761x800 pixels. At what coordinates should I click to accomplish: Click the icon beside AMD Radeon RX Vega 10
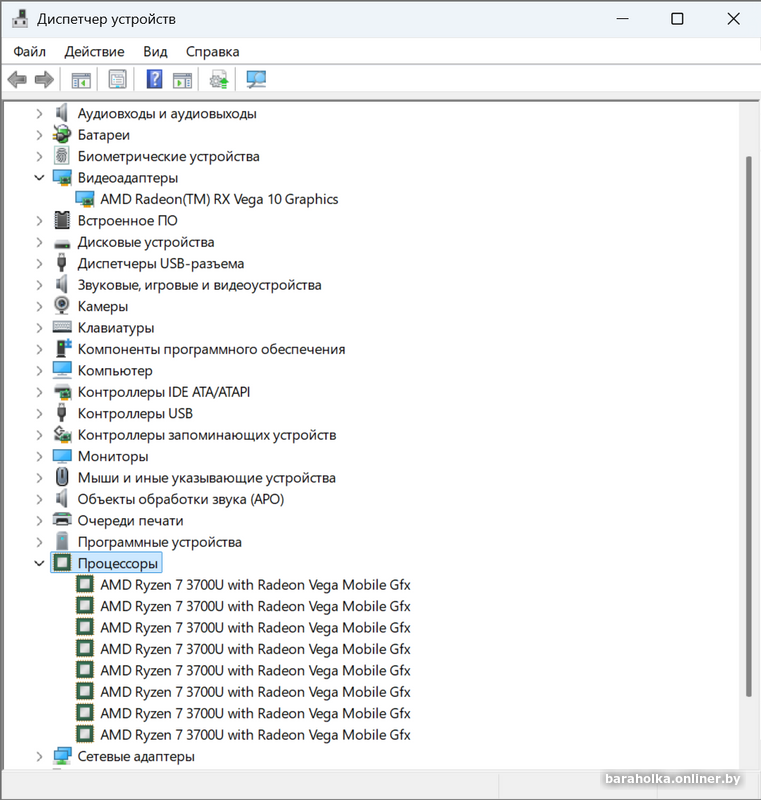coord(85,199)
